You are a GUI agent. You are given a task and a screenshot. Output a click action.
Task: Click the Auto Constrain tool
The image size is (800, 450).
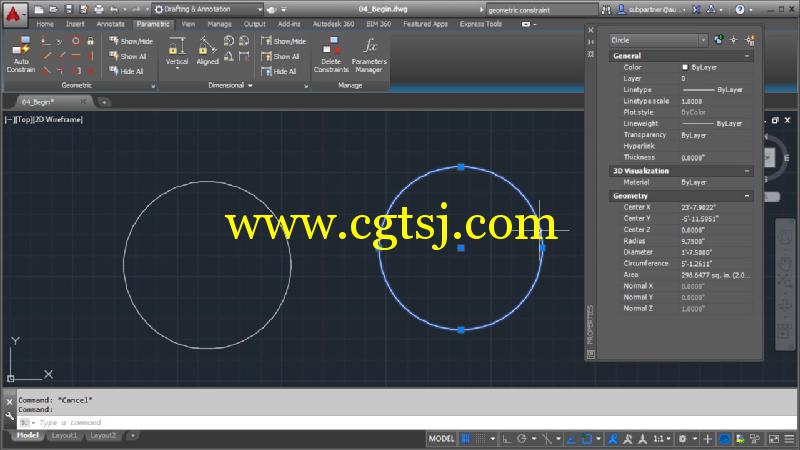20,54
